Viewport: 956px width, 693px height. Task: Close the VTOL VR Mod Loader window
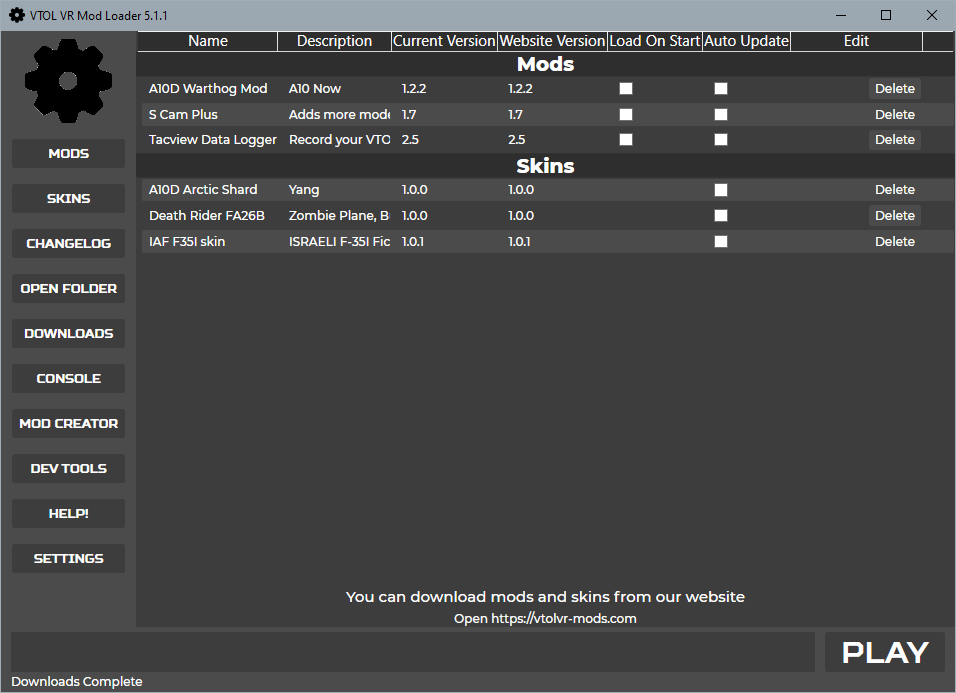(x=932, y=15)
